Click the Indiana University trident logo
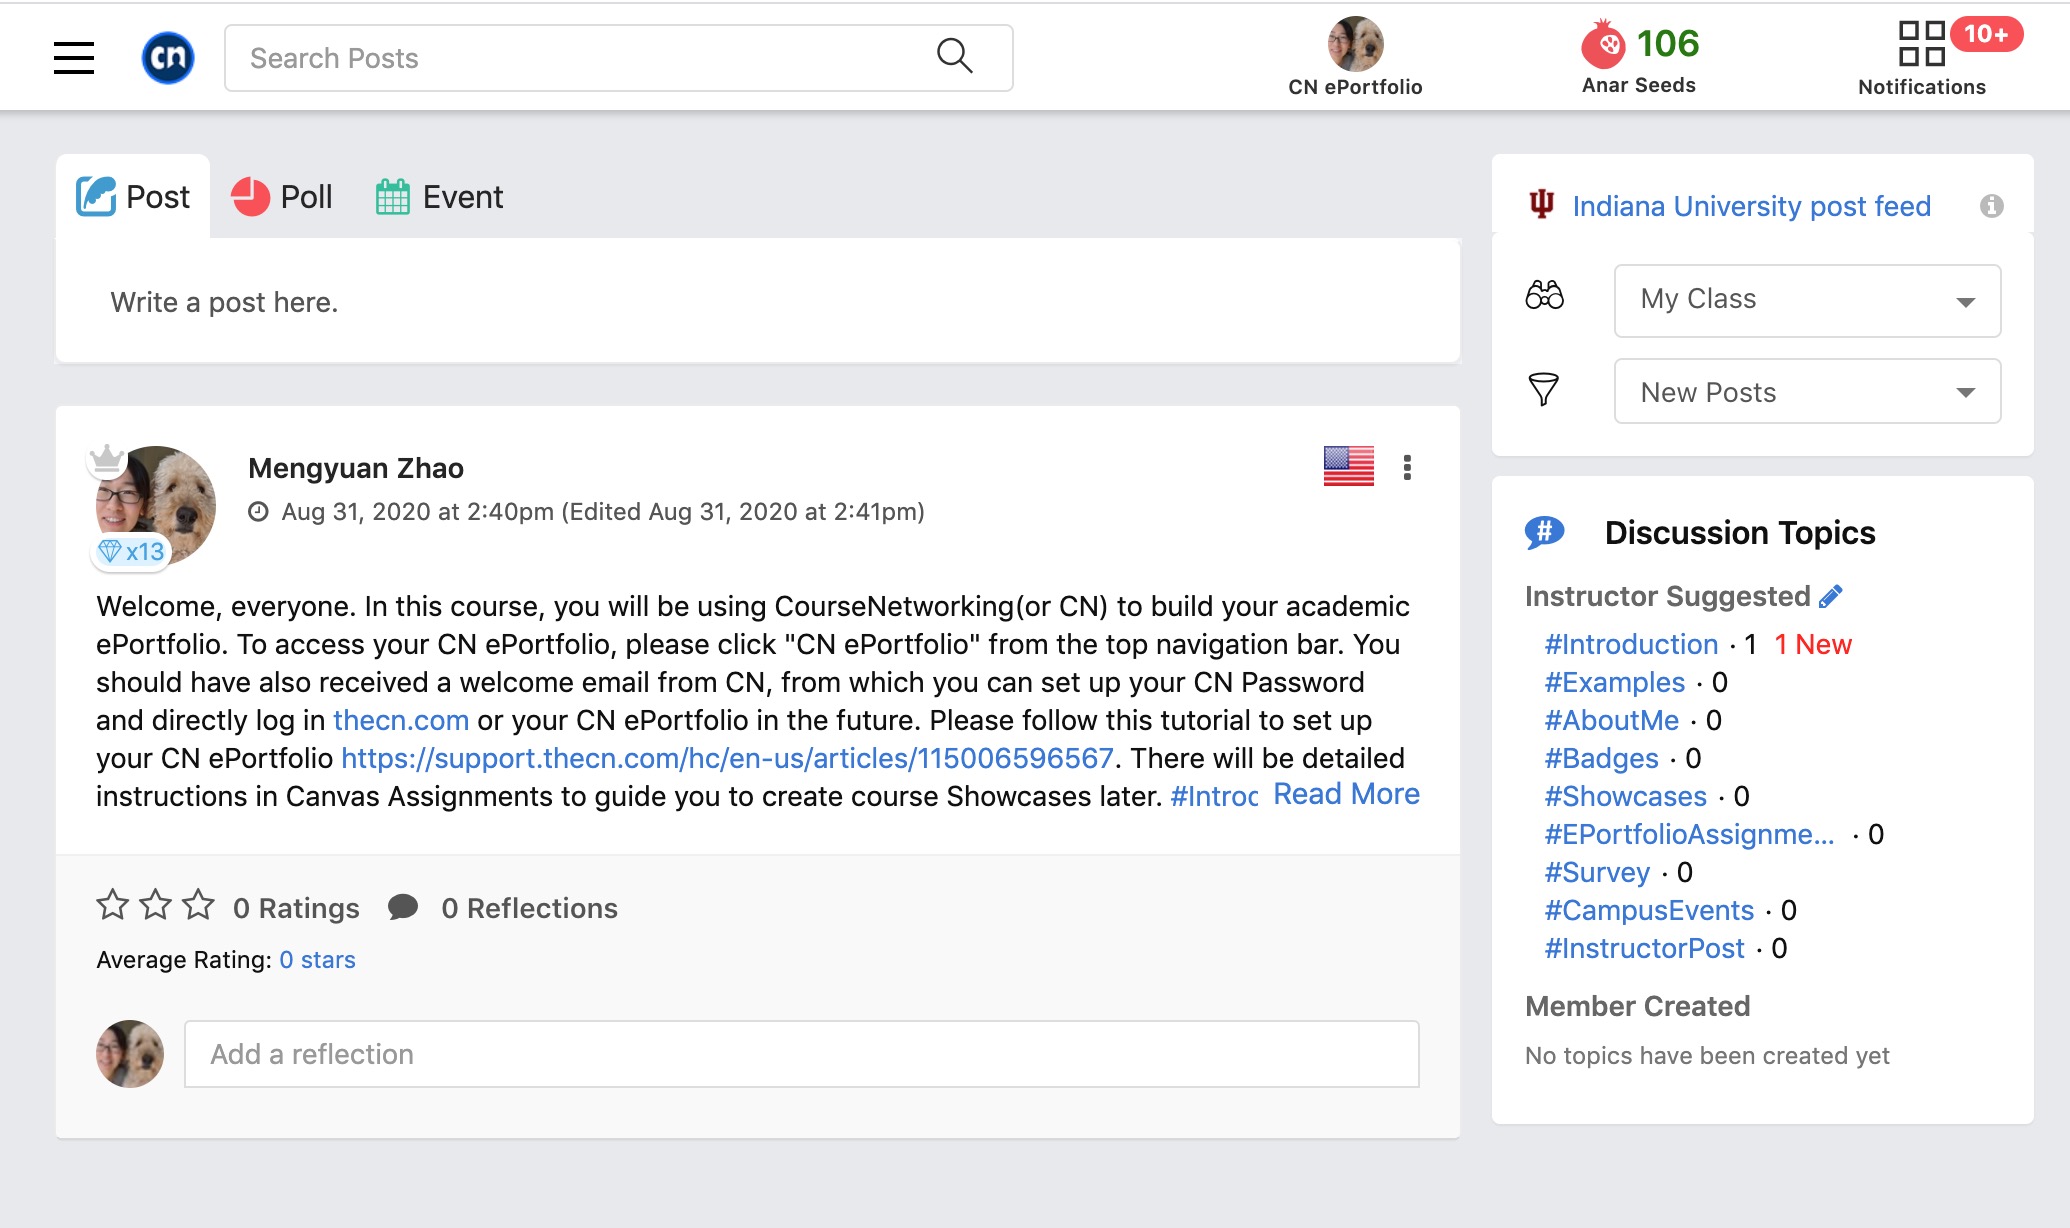The height and width of the screenshot is (1228, 2070). (1541, 205)
